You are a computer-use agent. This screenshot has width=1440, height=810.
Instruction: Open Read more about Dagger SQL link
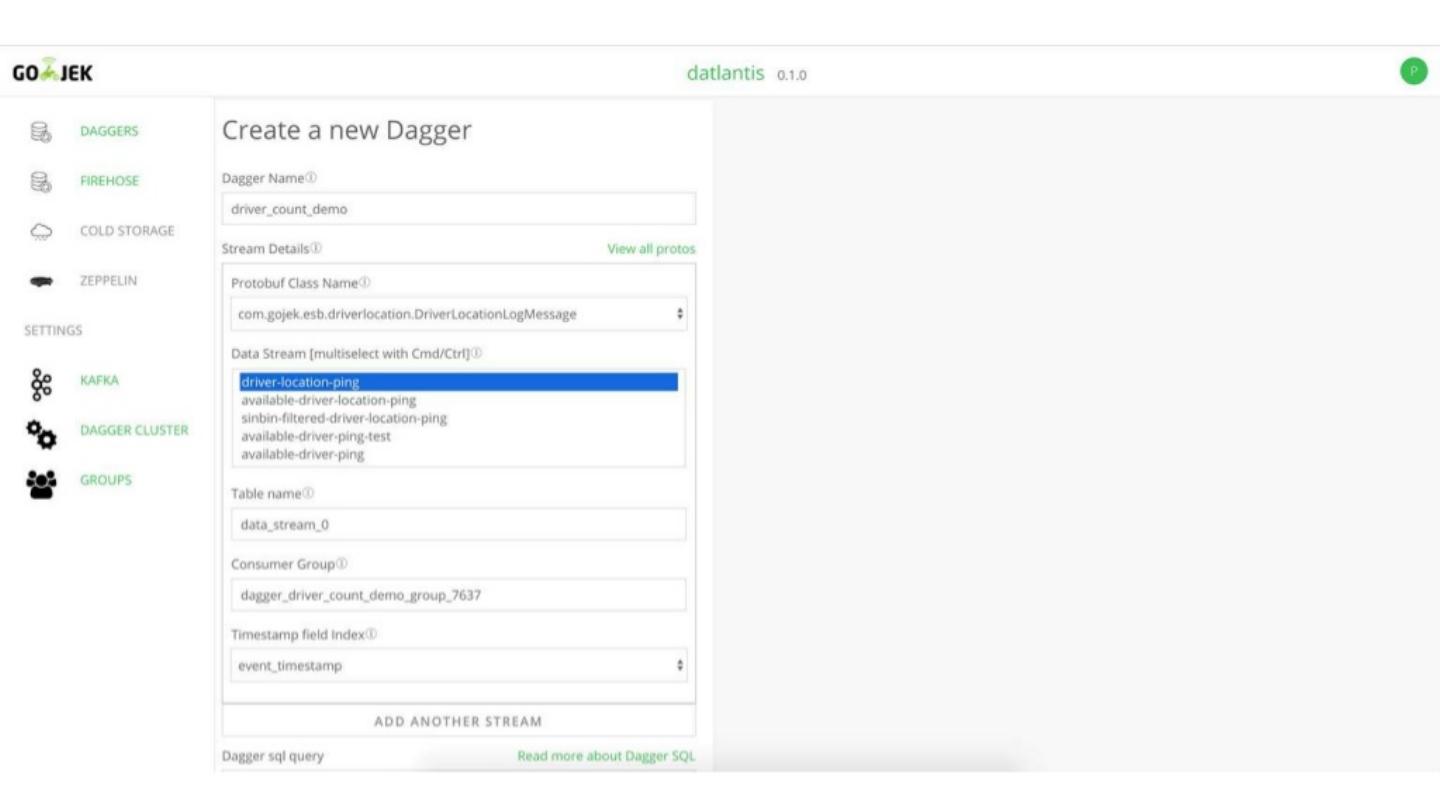606,756
